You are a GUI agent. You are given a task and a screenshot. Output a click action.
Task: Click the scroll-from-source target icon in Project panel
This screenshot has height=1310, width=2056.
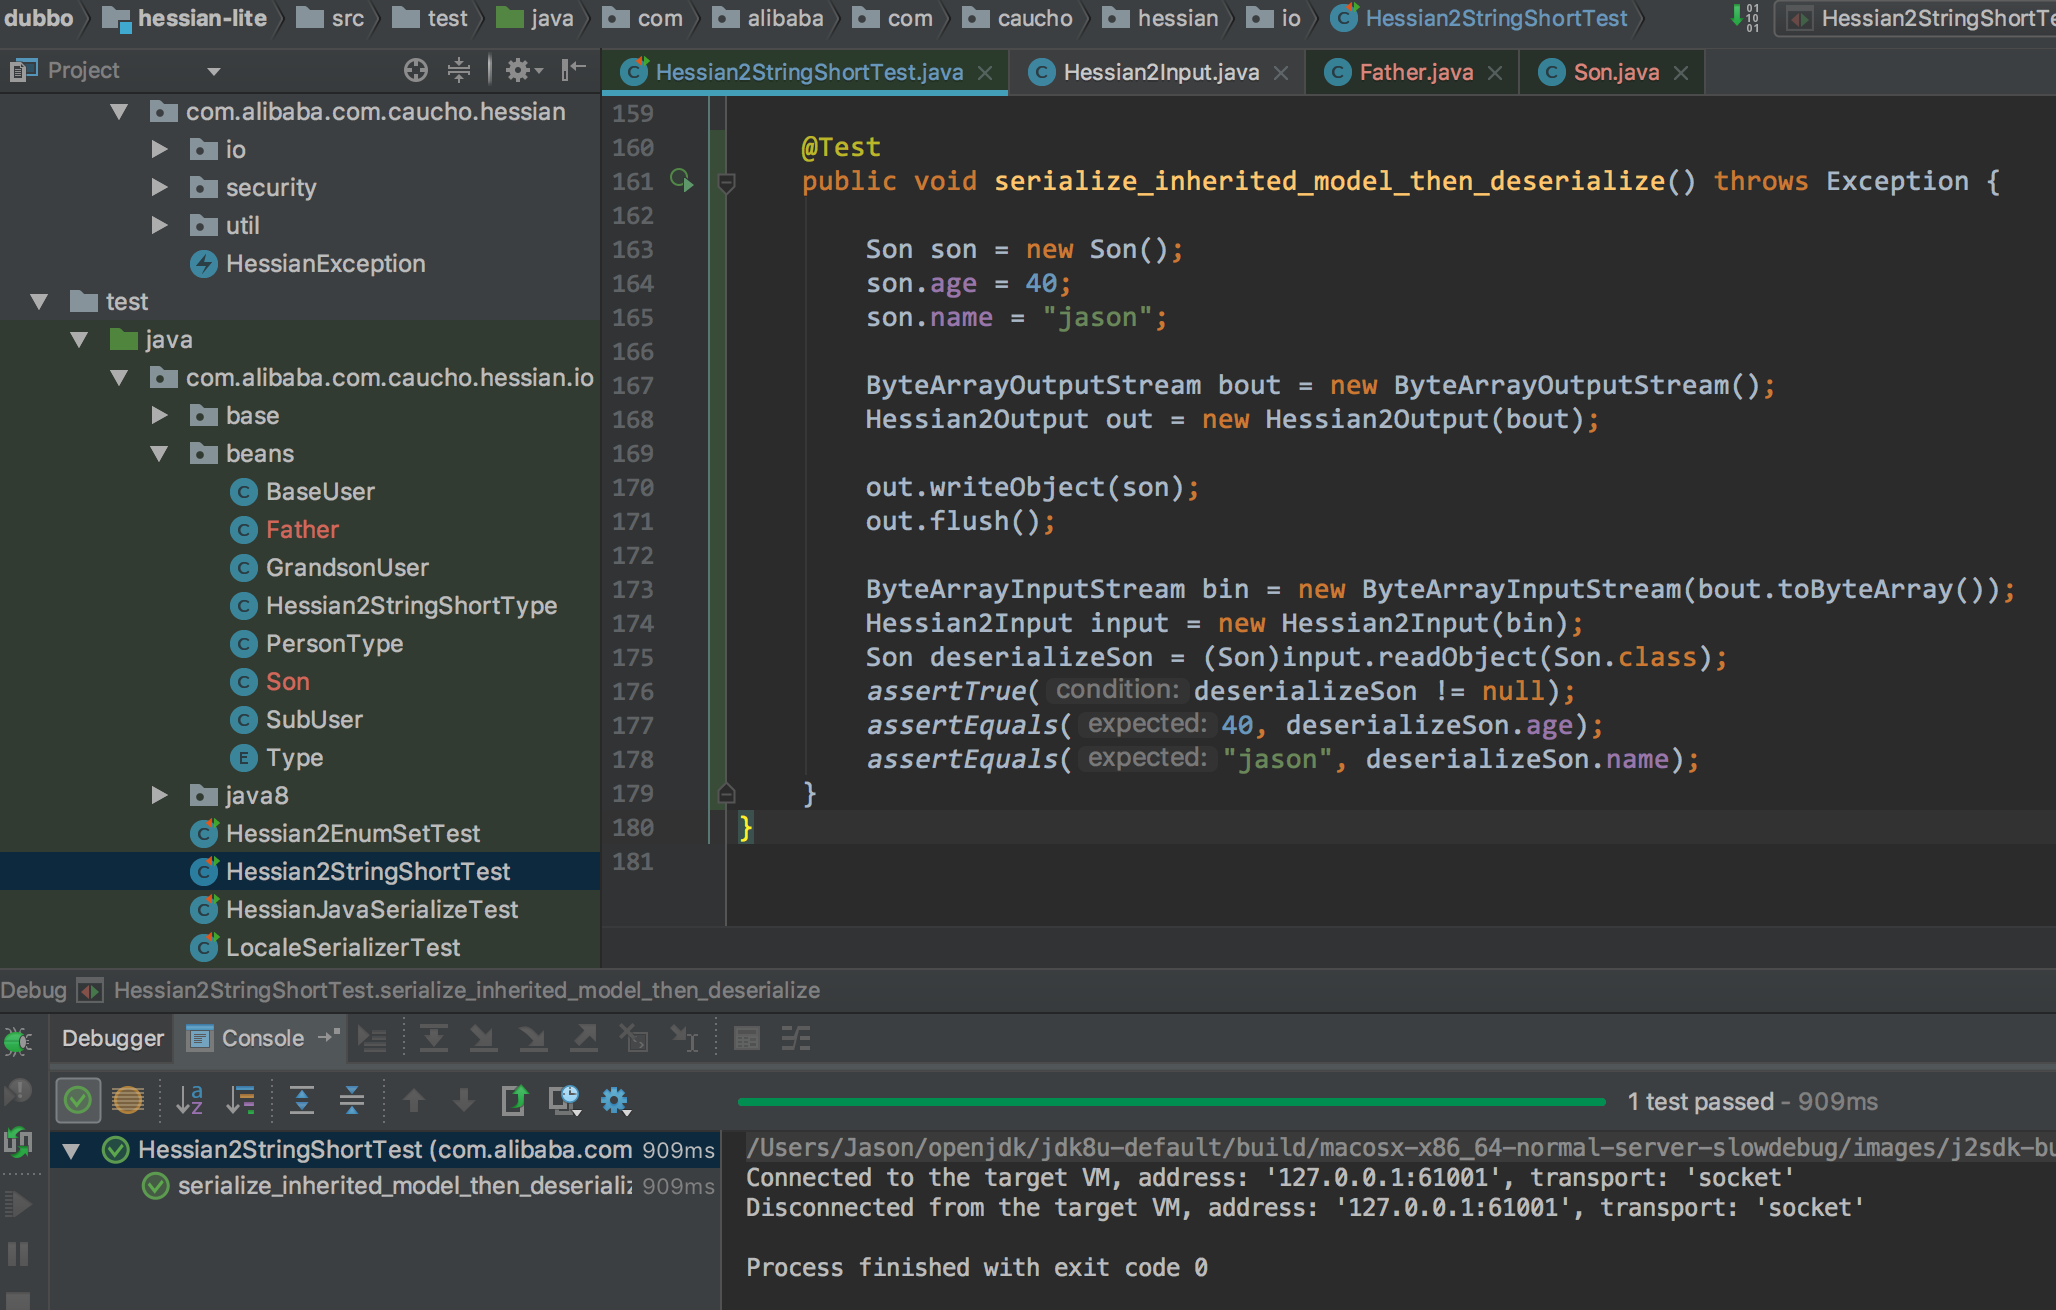point(416,70)
